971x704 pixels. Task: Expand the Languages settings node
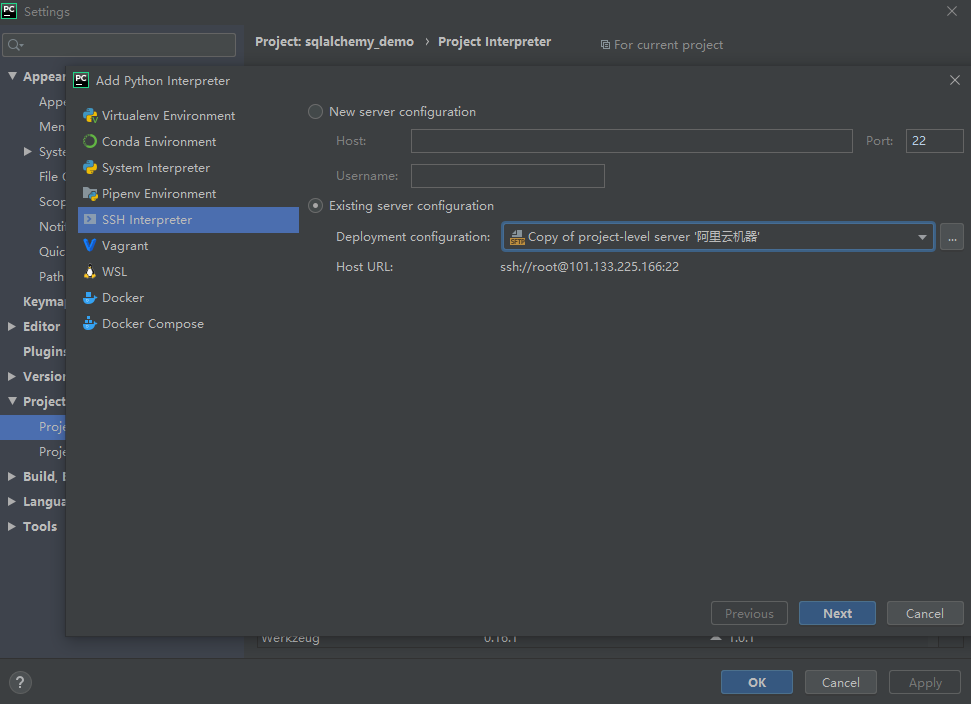pyautogui.click(x=12, y=502)
